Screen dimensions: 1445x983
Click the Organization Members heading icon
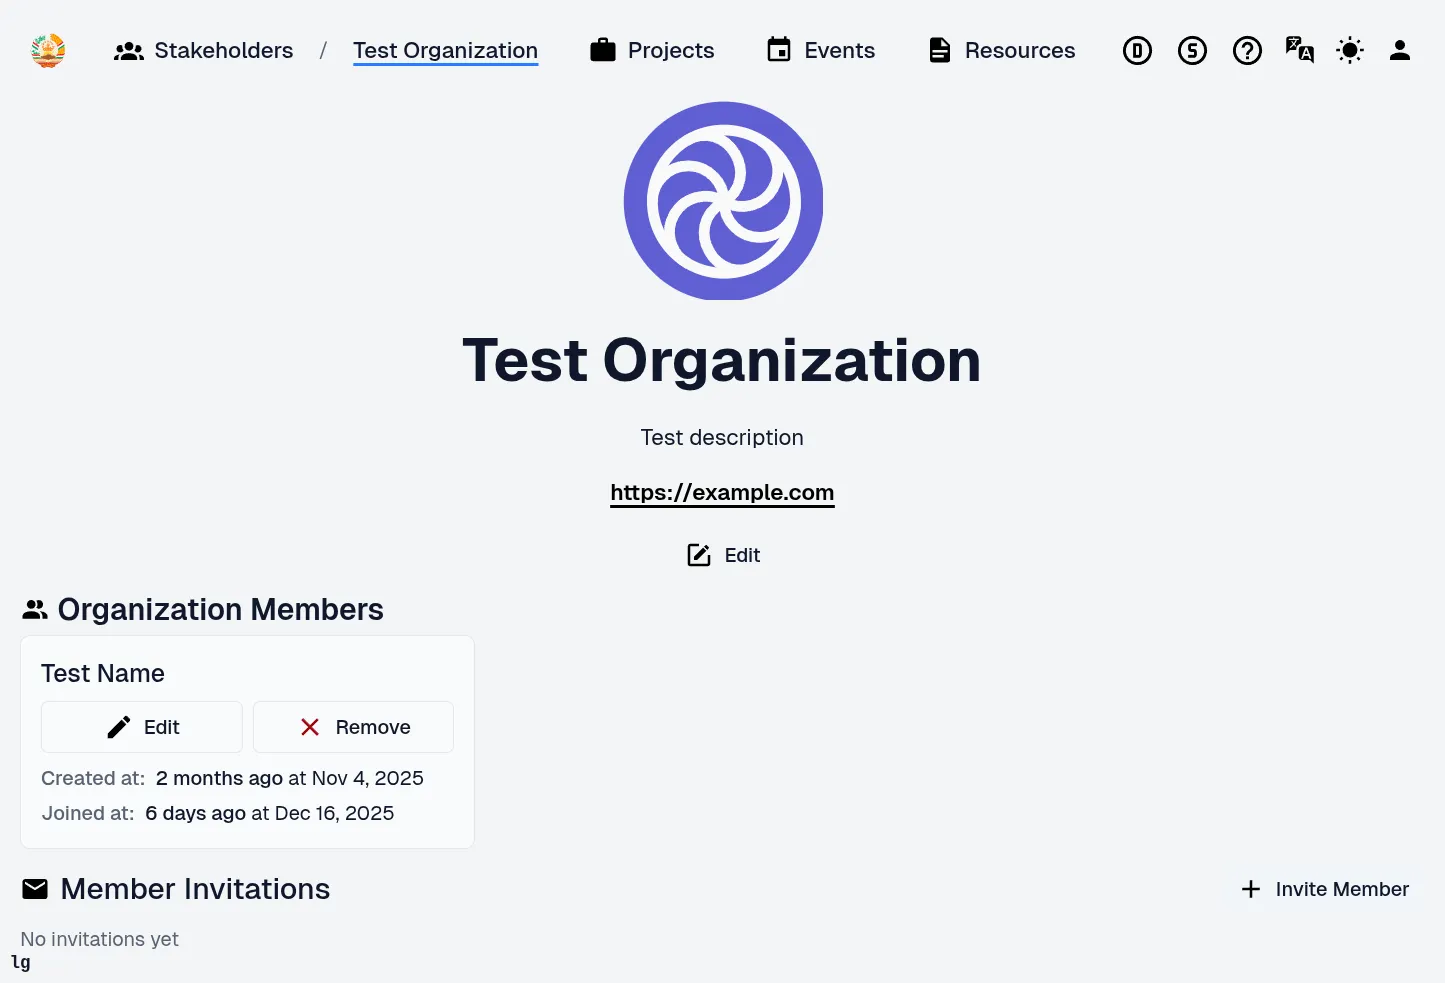click(x=35, y=609)
